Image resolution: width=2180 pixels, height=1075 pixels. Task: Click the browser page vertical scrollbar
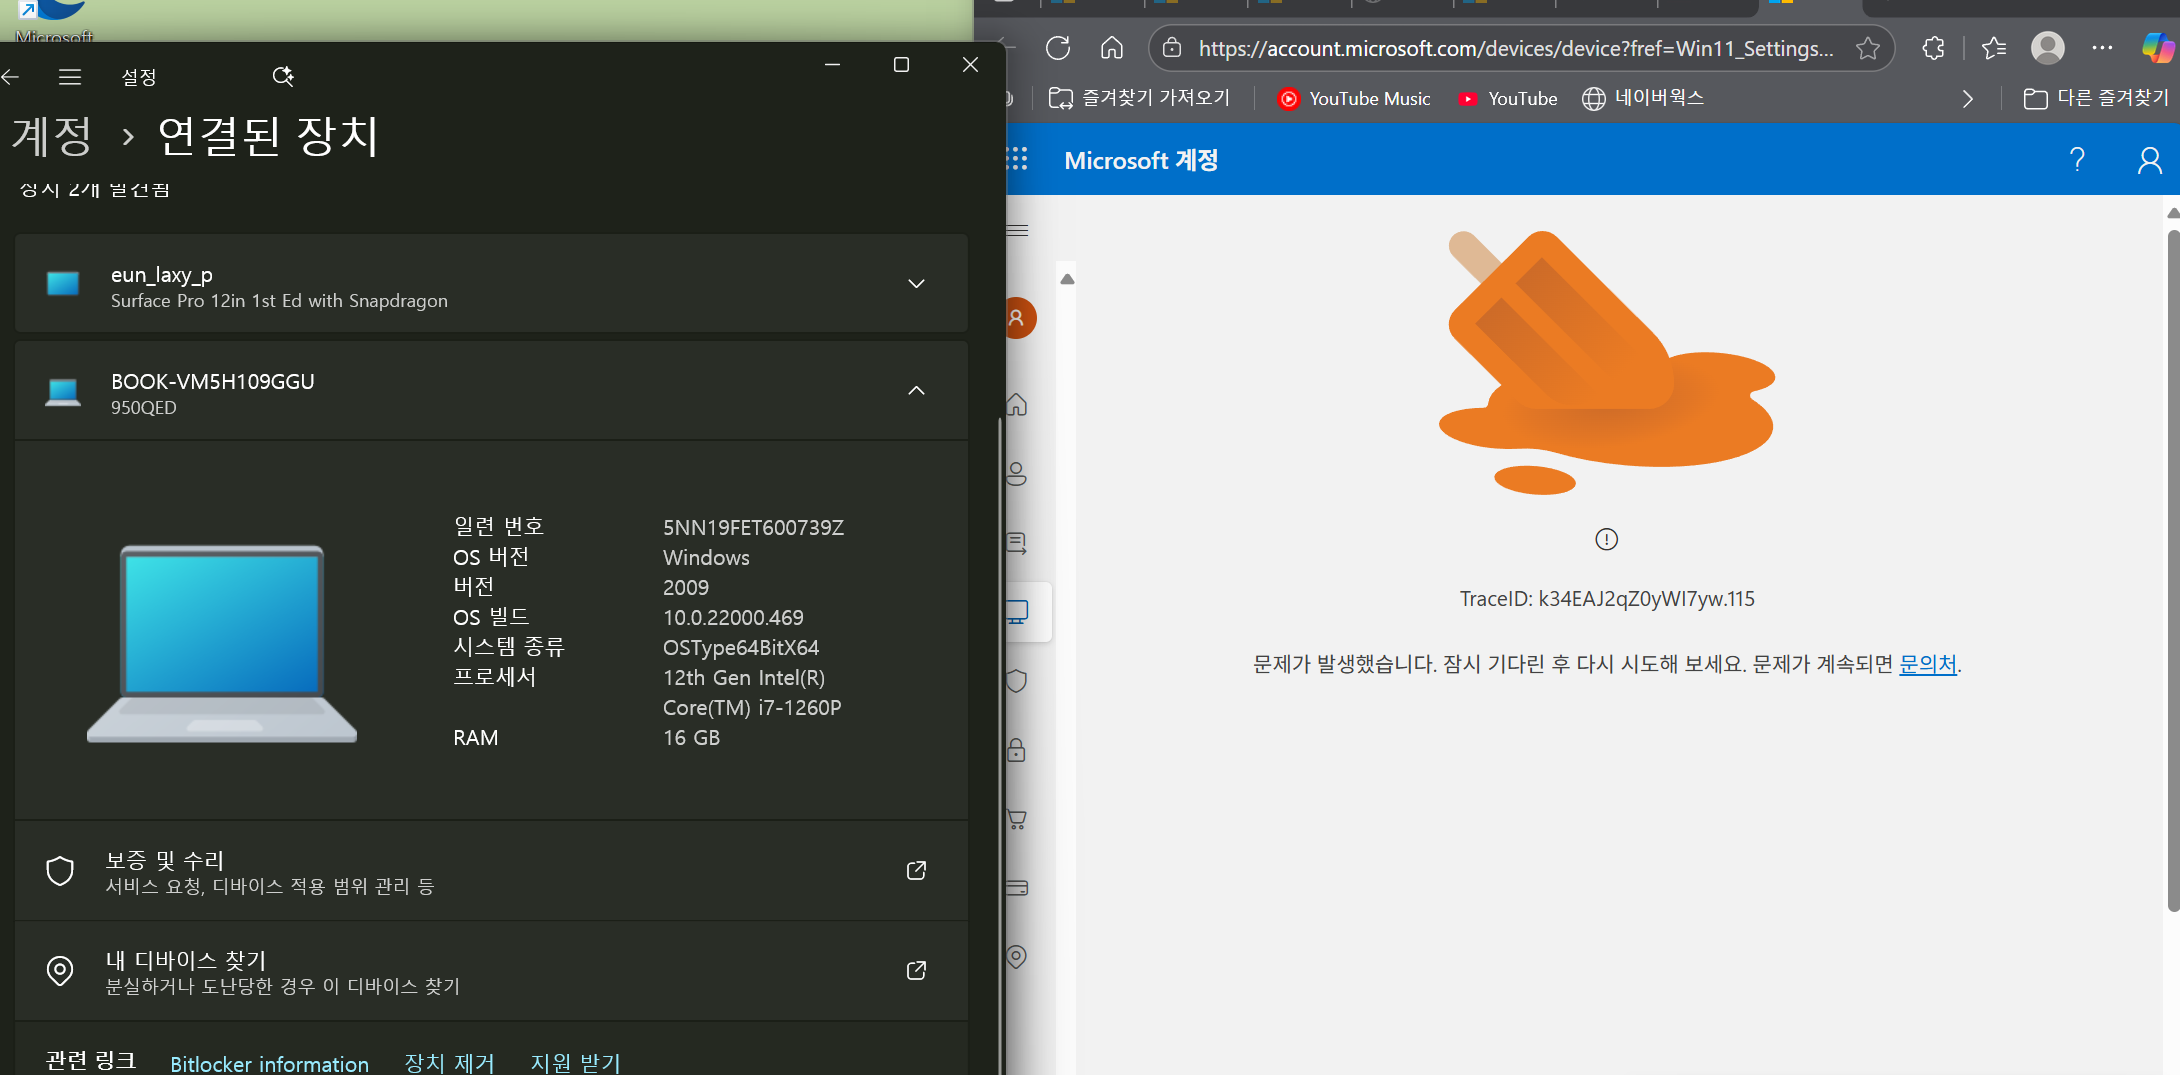(2172, 570)
